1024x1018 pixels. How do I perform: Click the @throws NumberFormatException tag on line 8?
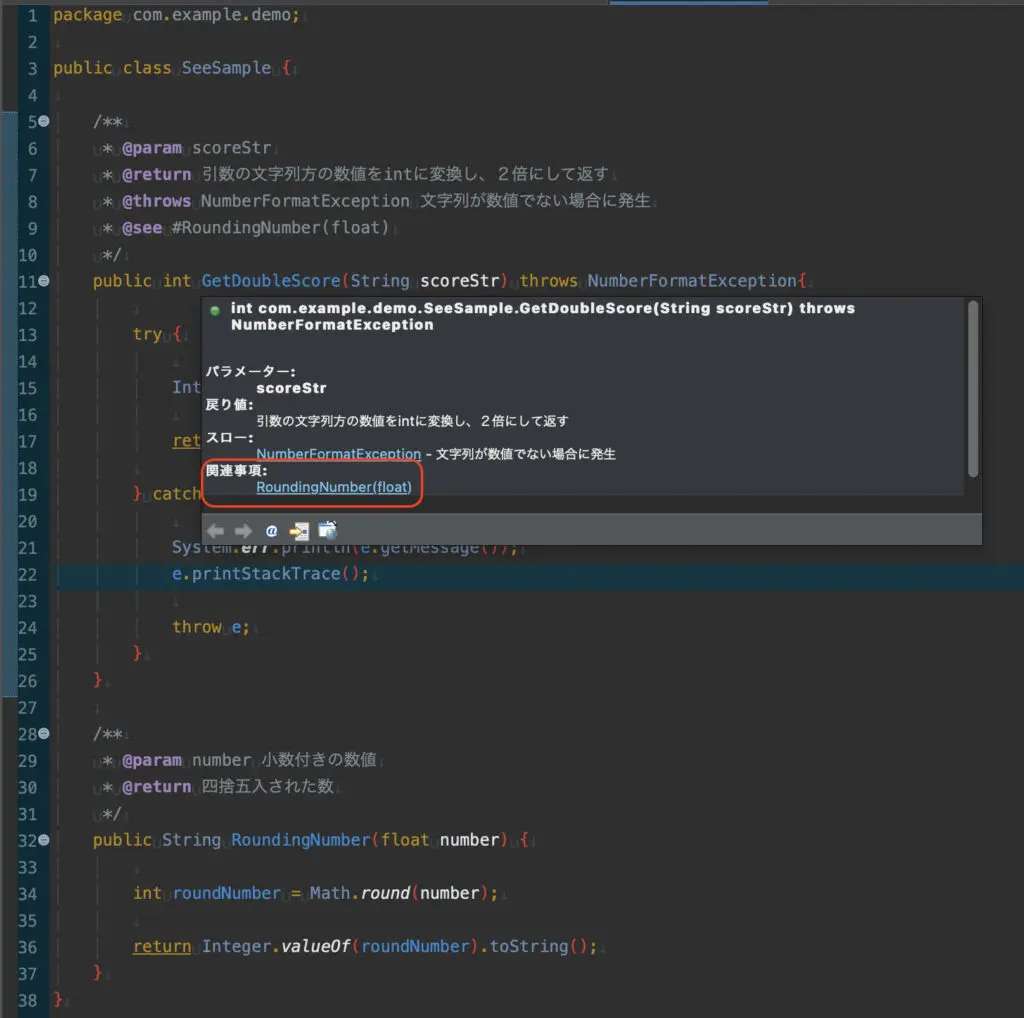coord(266,201)
